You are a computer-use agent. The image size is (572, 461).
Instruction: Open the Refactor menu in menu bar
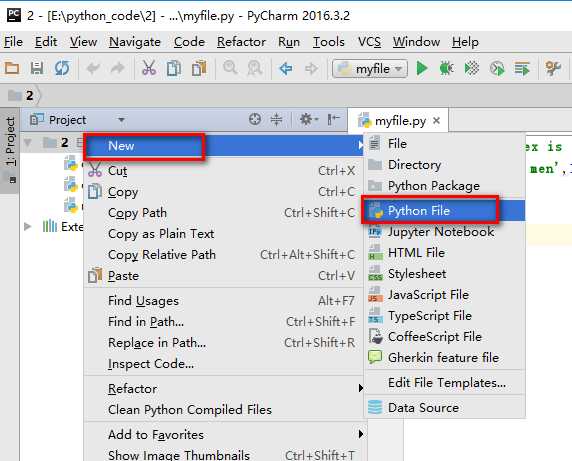241,42
